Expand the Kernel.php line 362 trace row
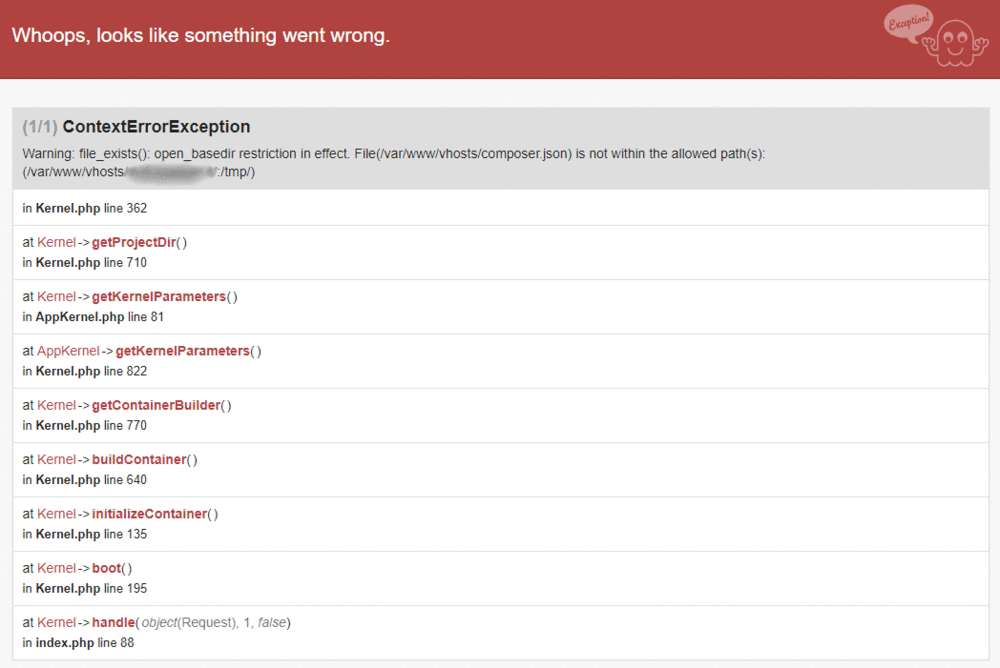This screenshot has width=1000, height=668. [501, 208]
